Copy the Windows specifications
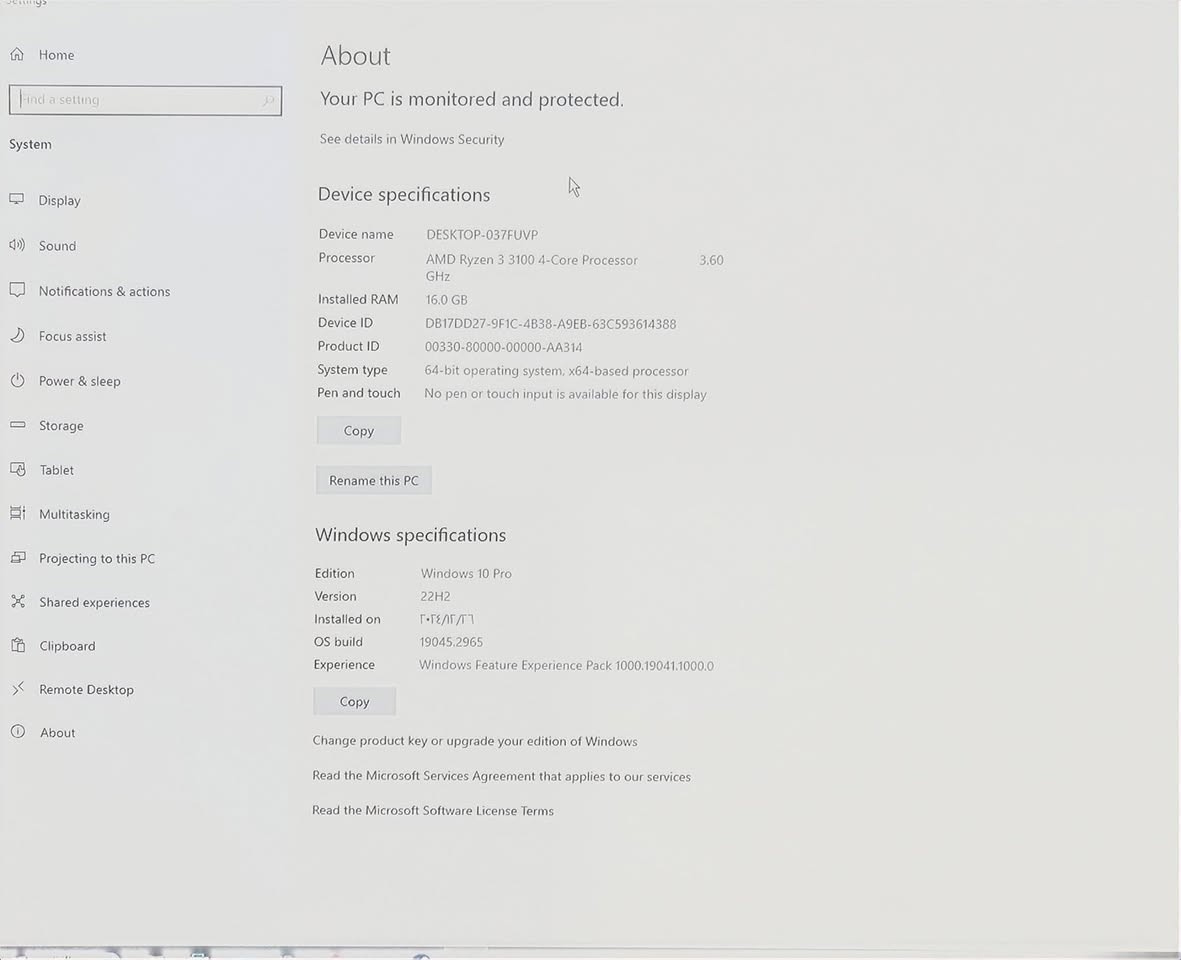The image size is (1181, 960). (354, 702)
